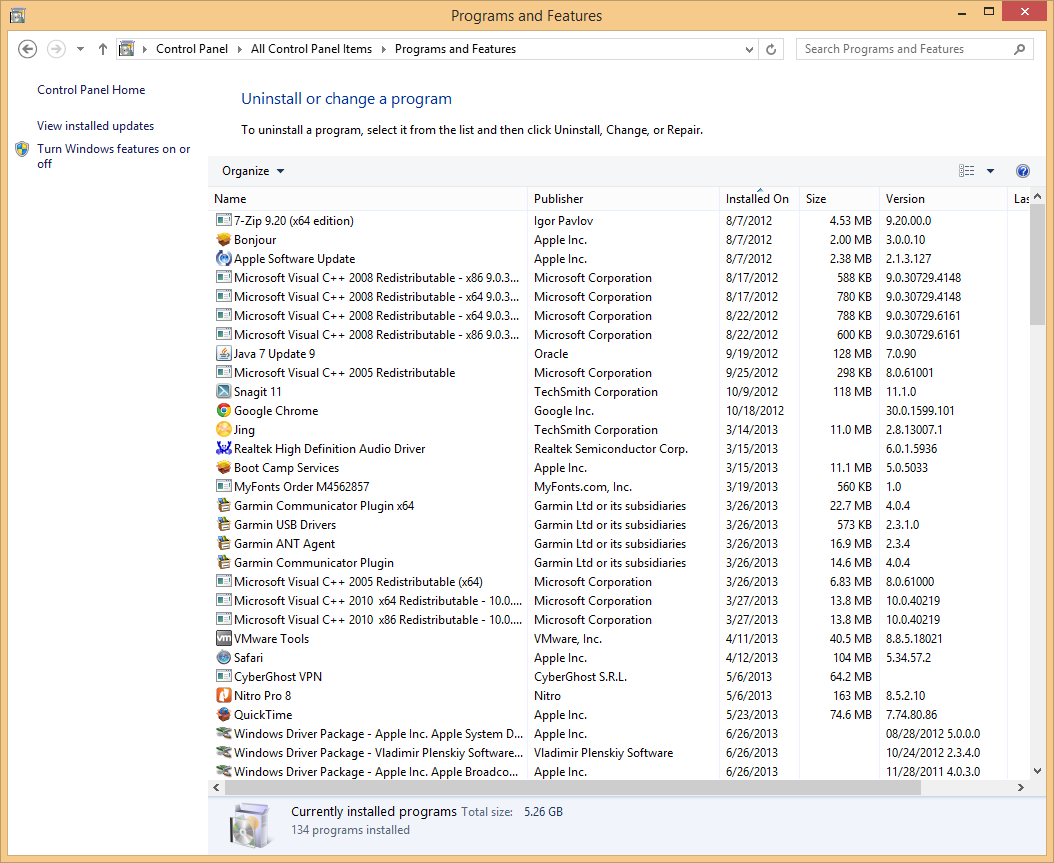Go up one level with up arrow
The image size is (1054, 863).
[x=103, y=49]
